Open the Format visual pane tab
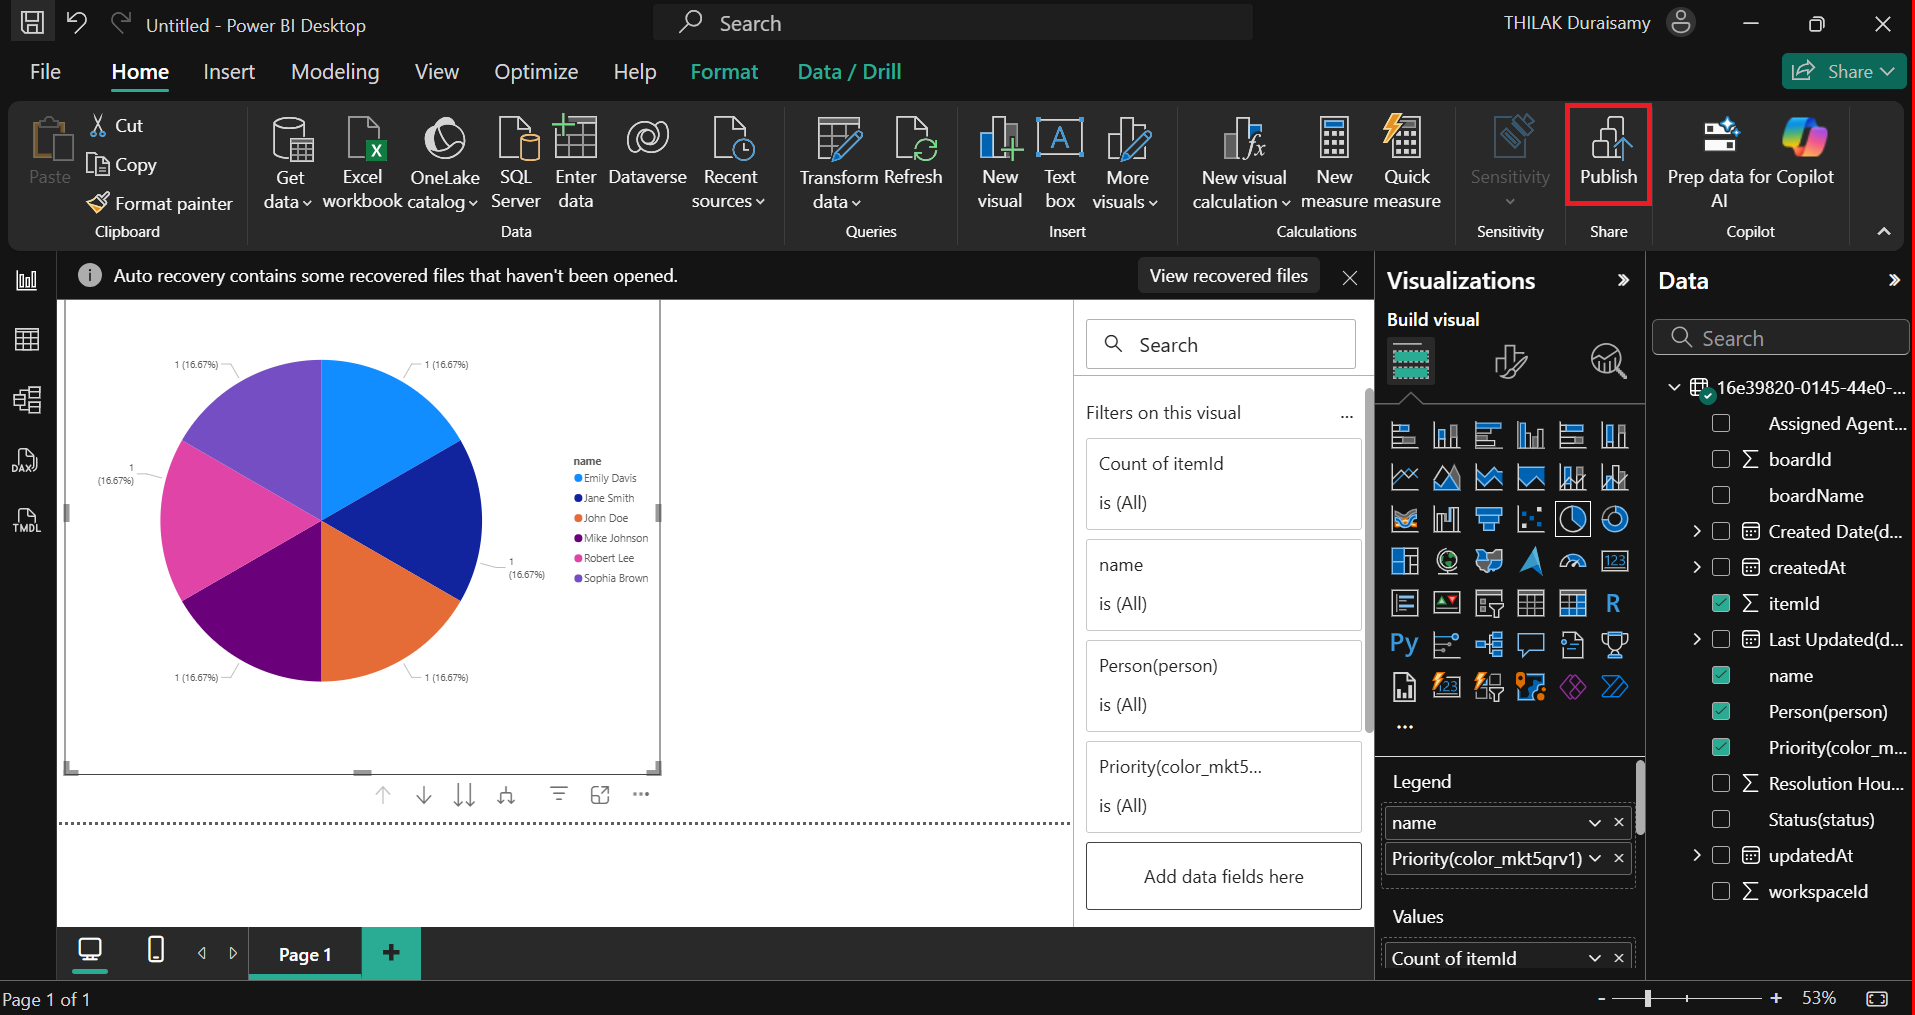This screenshot has height=1015, width=1915. pos(1510,361)
